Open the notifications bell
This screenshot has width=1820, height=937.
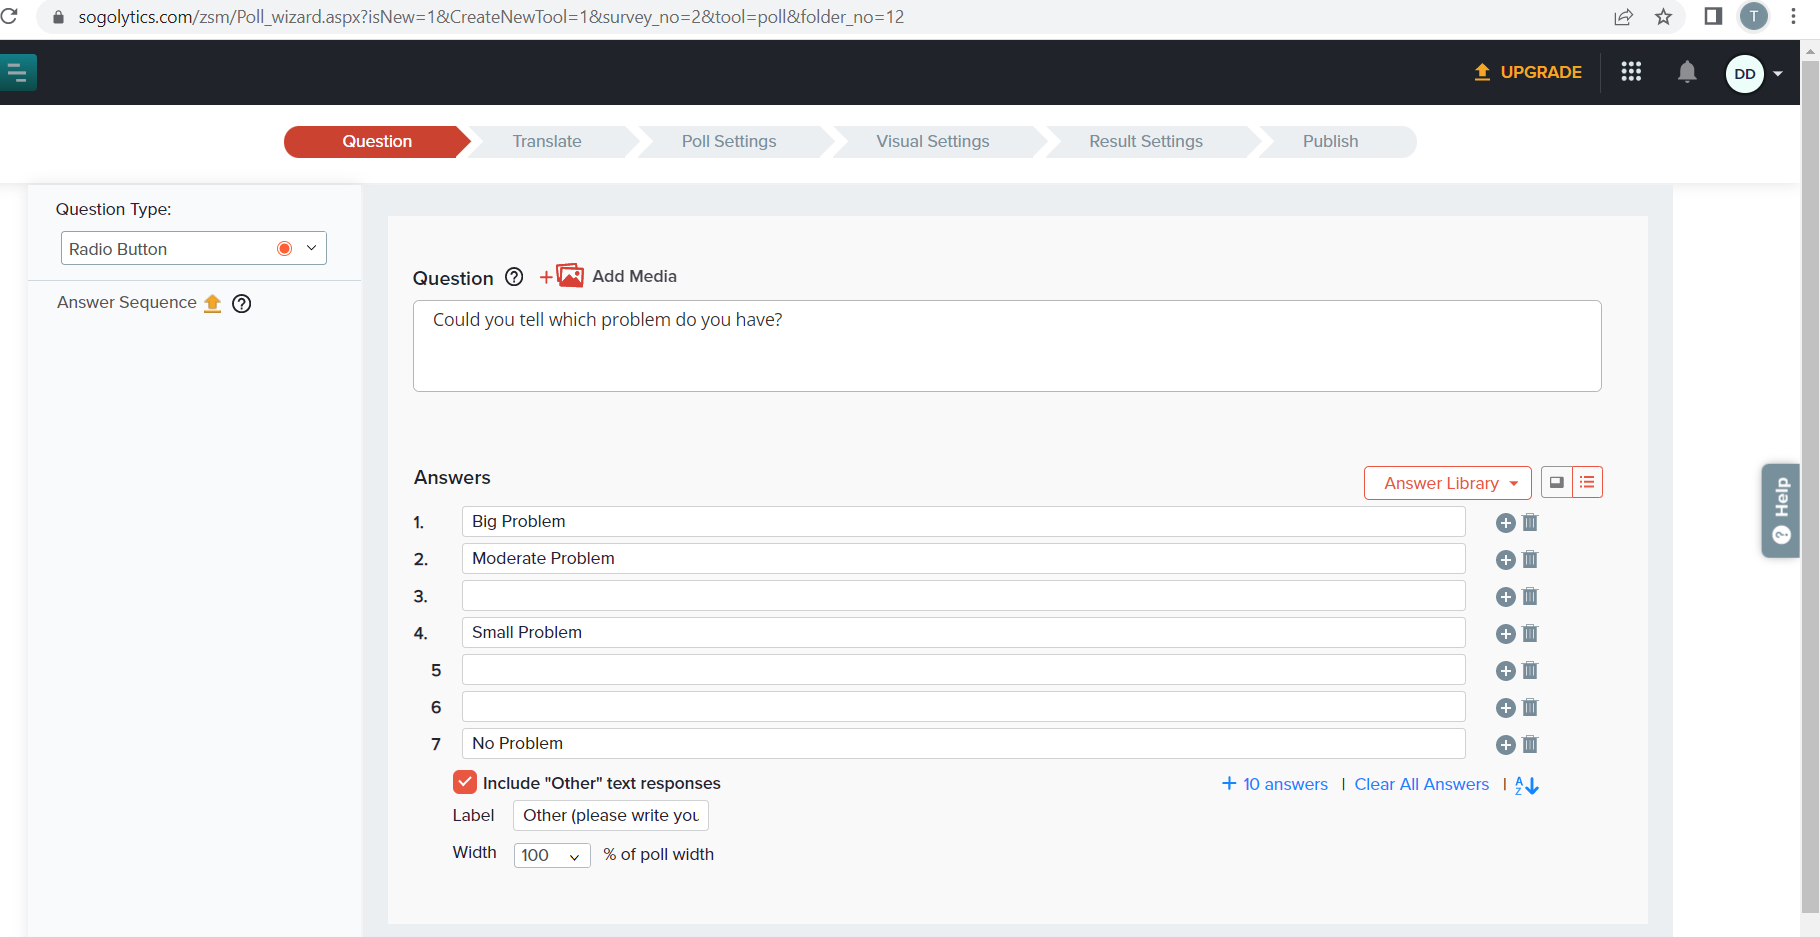[x=1687, y=72]
